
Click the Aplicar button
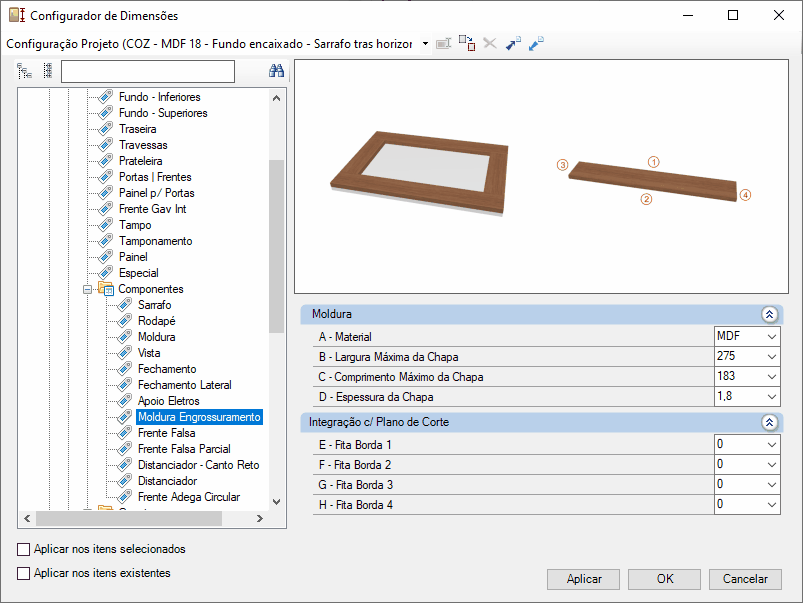[583, 579]
